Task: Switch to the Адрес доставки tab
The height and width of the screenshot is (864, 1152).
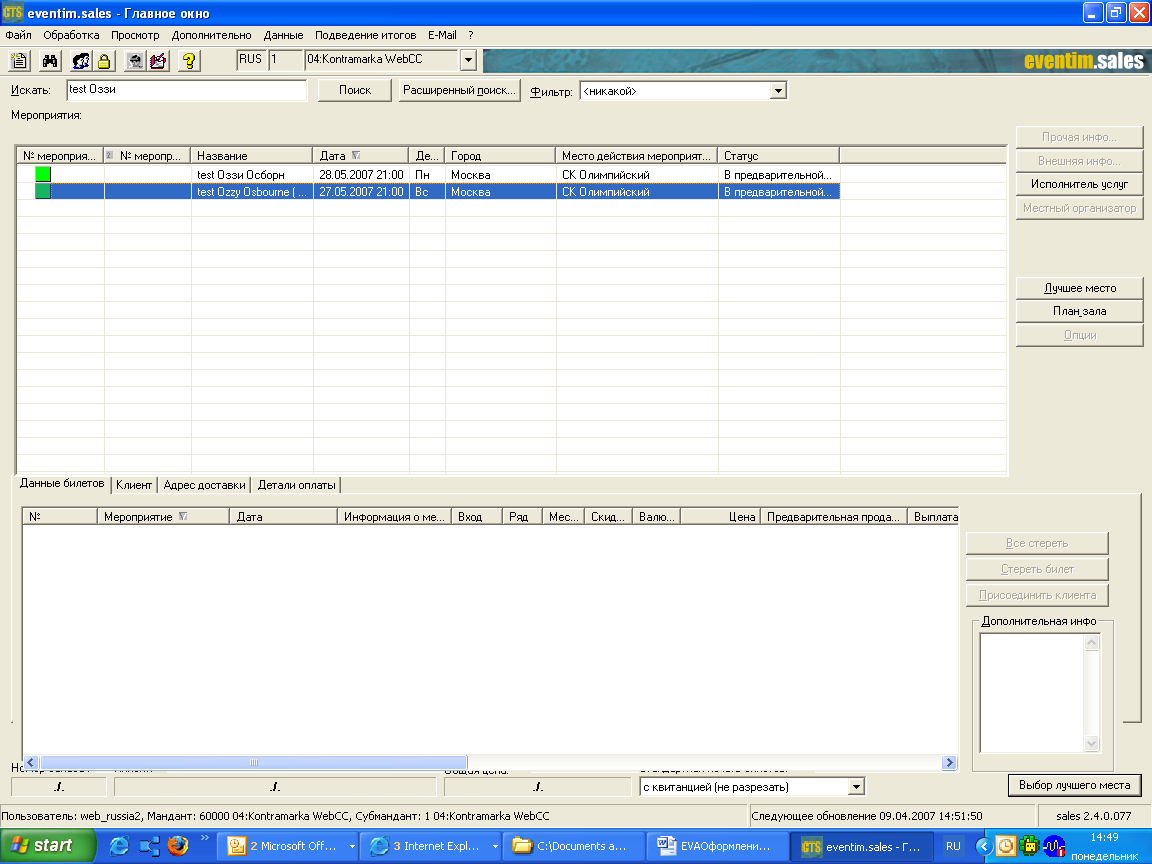Action: 204,485
